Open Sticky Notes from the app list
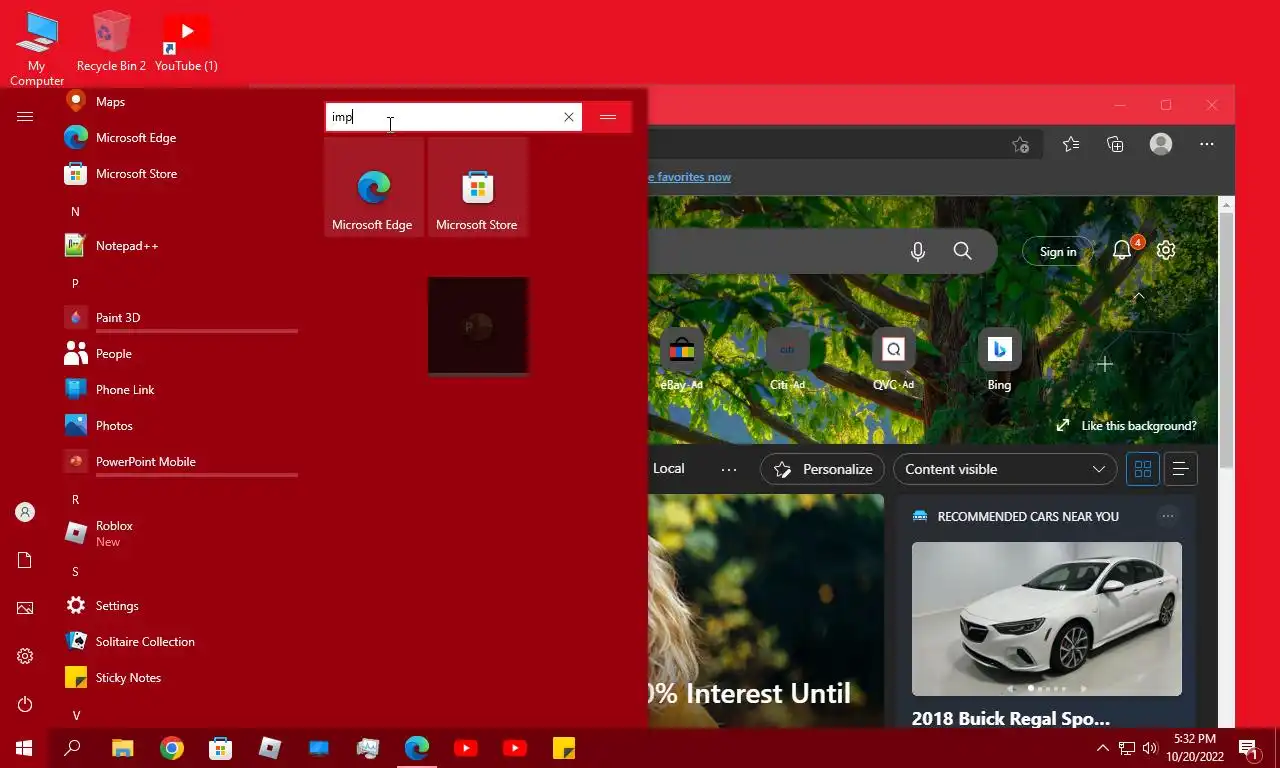The height and width of the screenshot is (768, 1280). [x=180, y=678]
